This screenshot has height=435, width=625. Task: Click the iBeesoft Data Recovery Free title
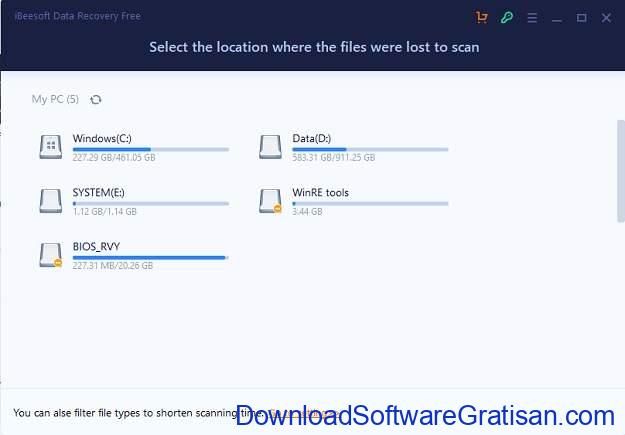(x=78, y=16)
